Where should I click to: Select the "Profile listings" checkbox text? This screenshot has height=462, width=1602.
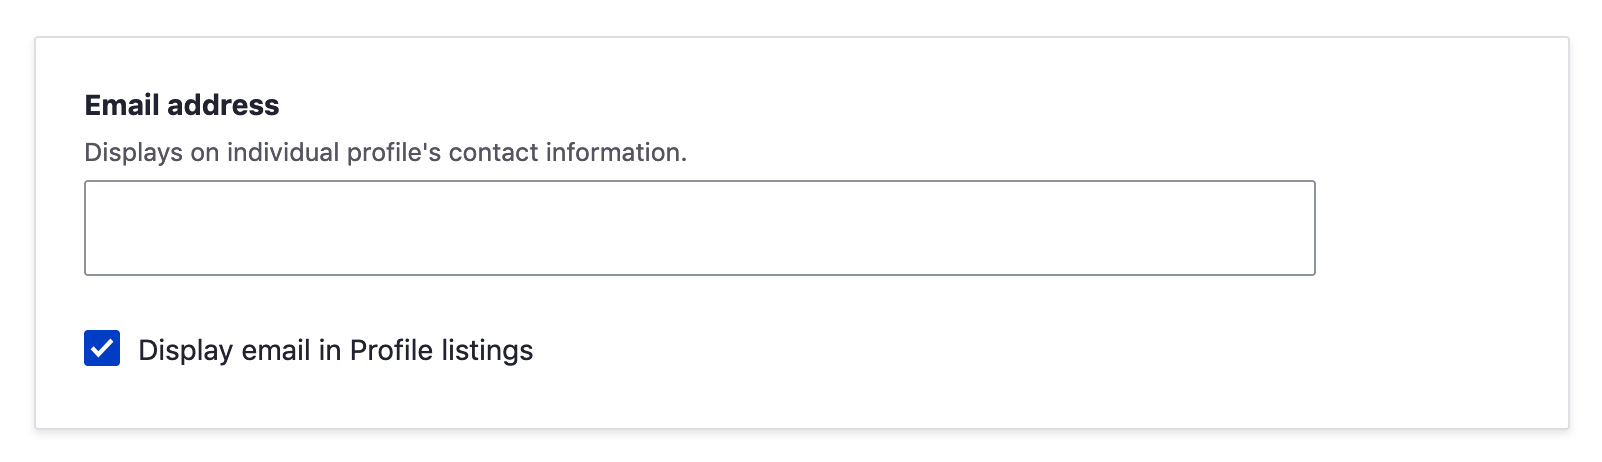coord(441,350)
